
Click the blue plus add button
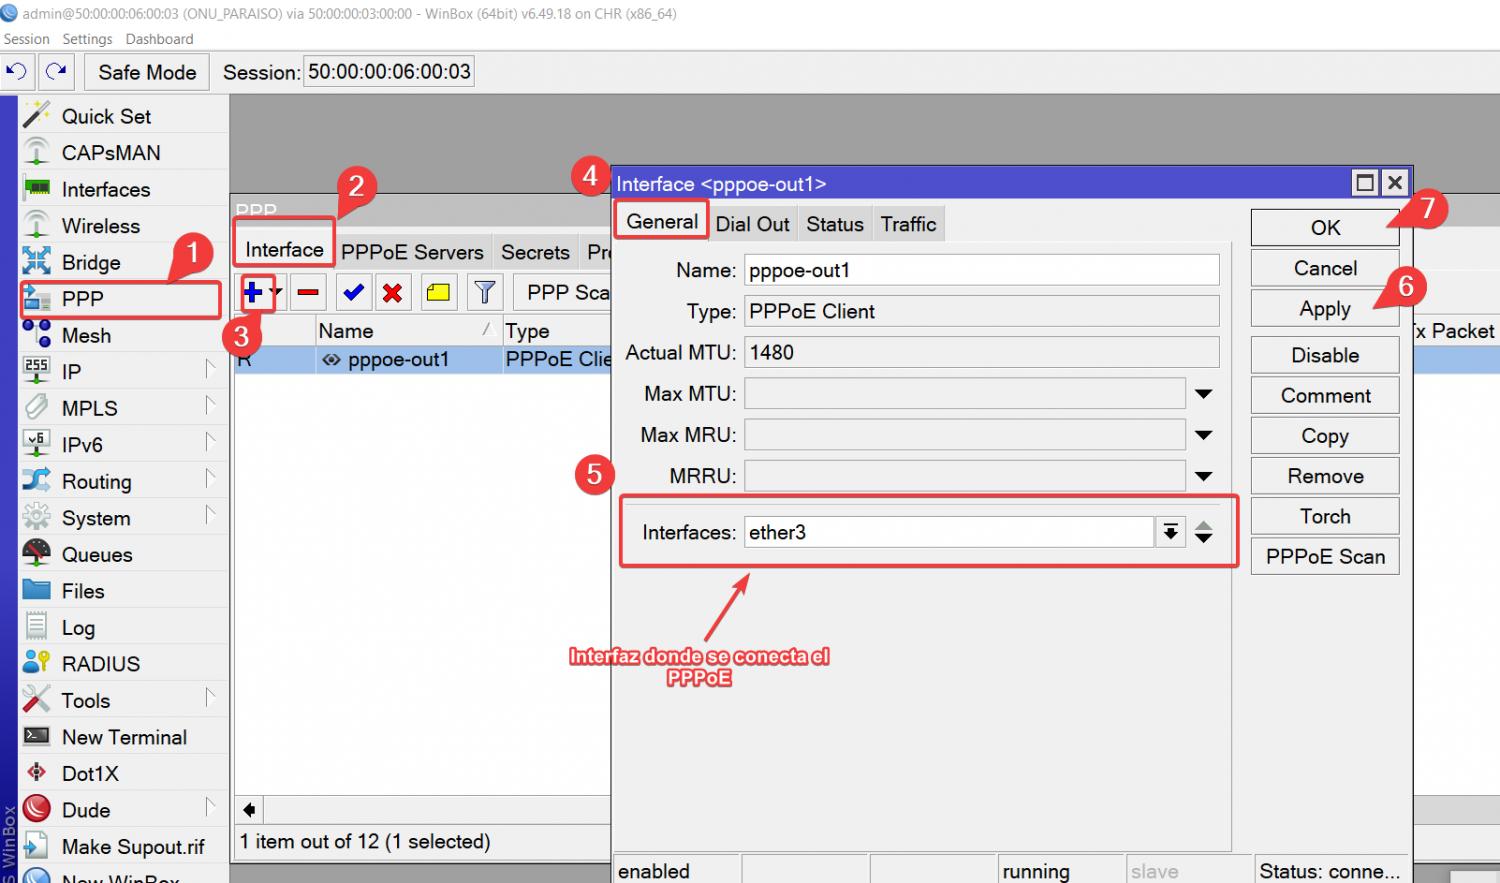click(x=253, y=292)
